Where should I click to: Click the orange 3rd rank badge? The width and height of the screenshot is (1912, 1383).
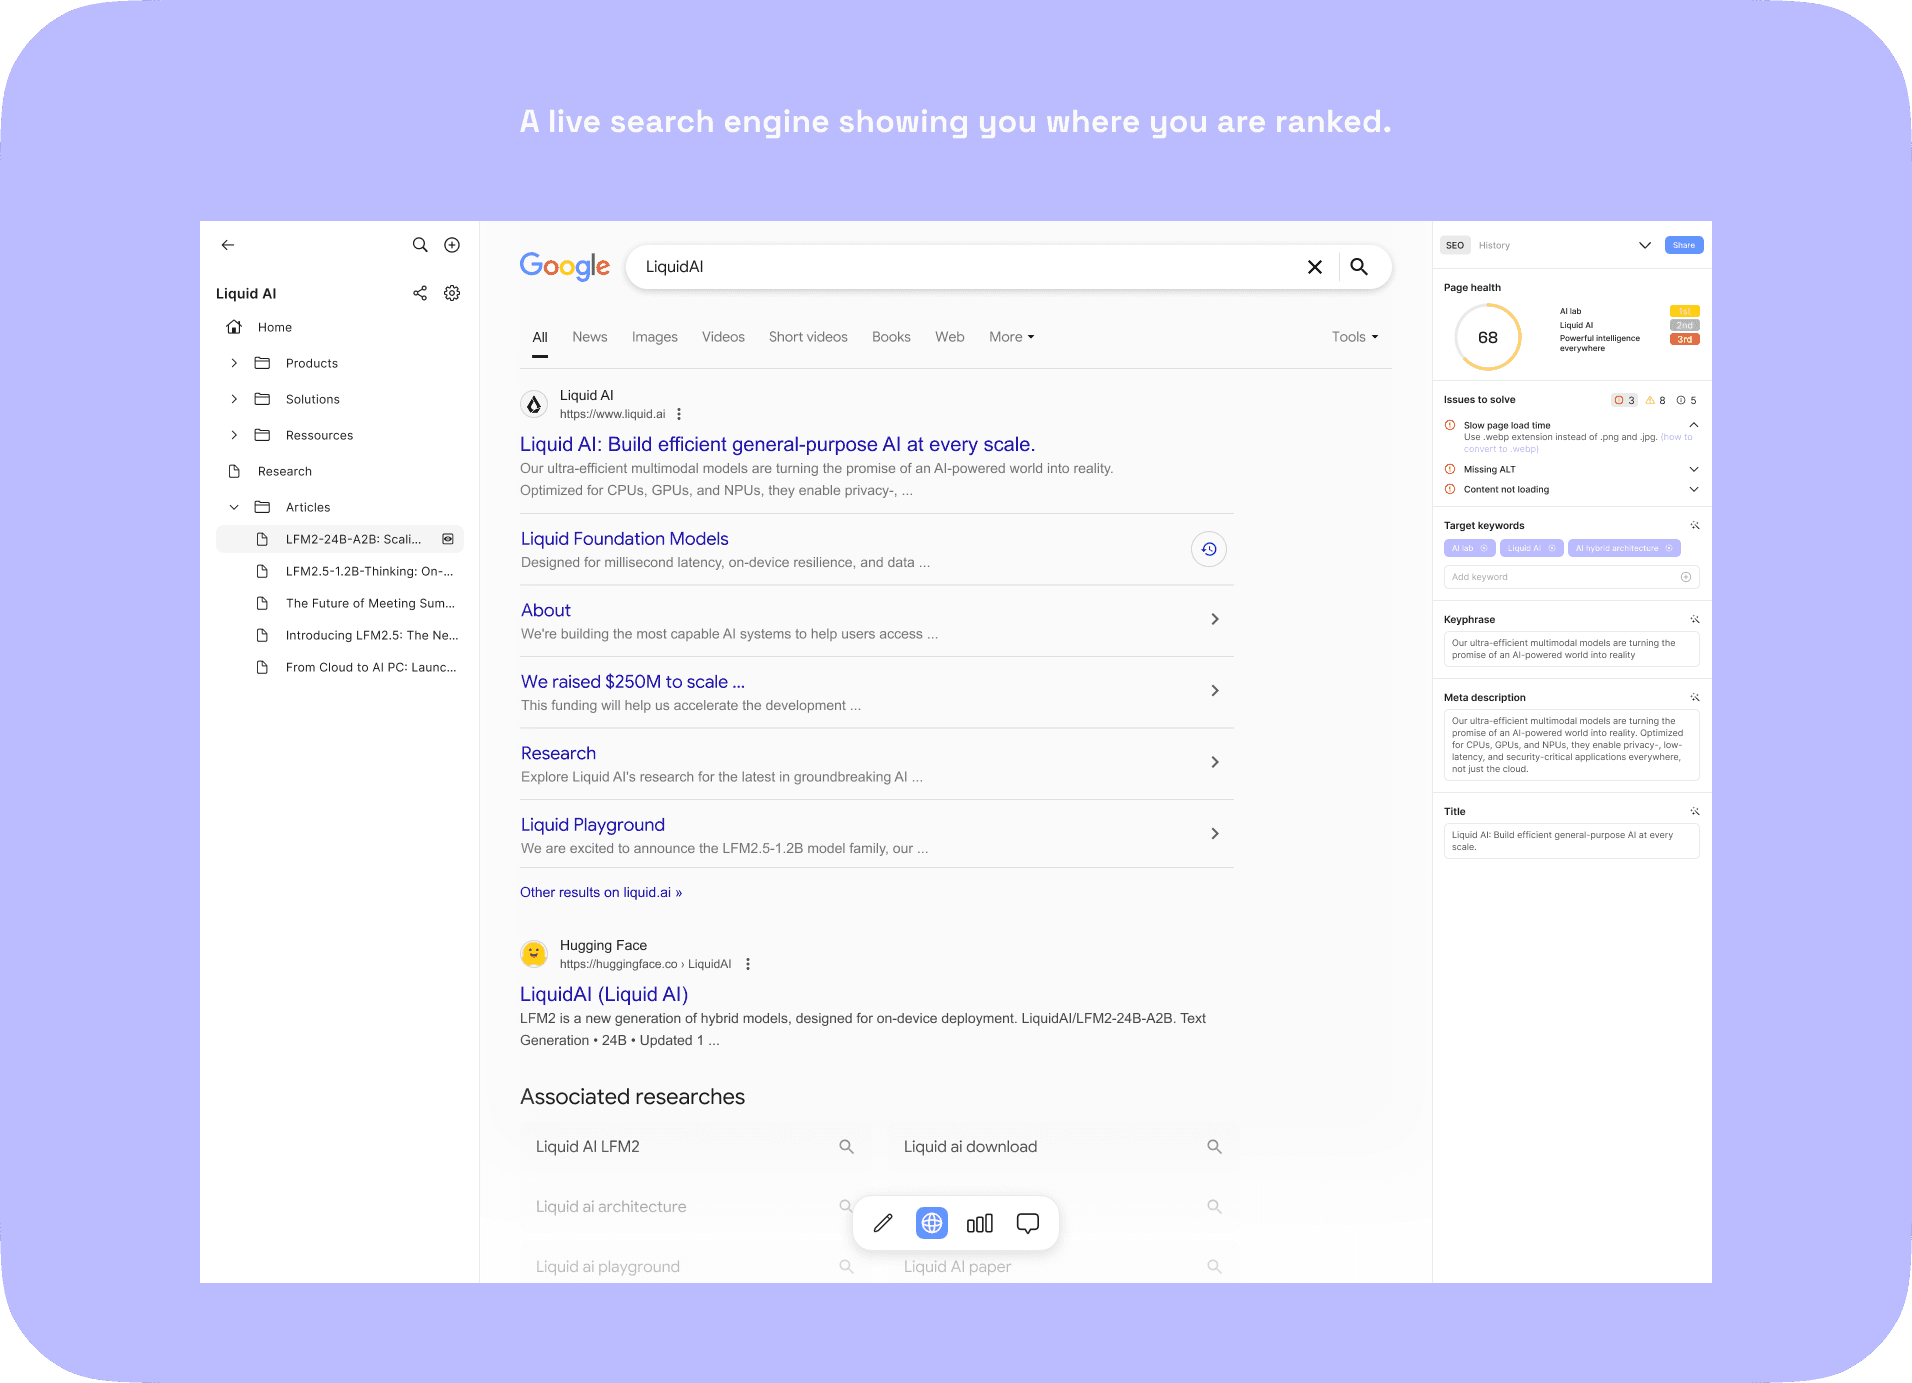coord(1685,339)
